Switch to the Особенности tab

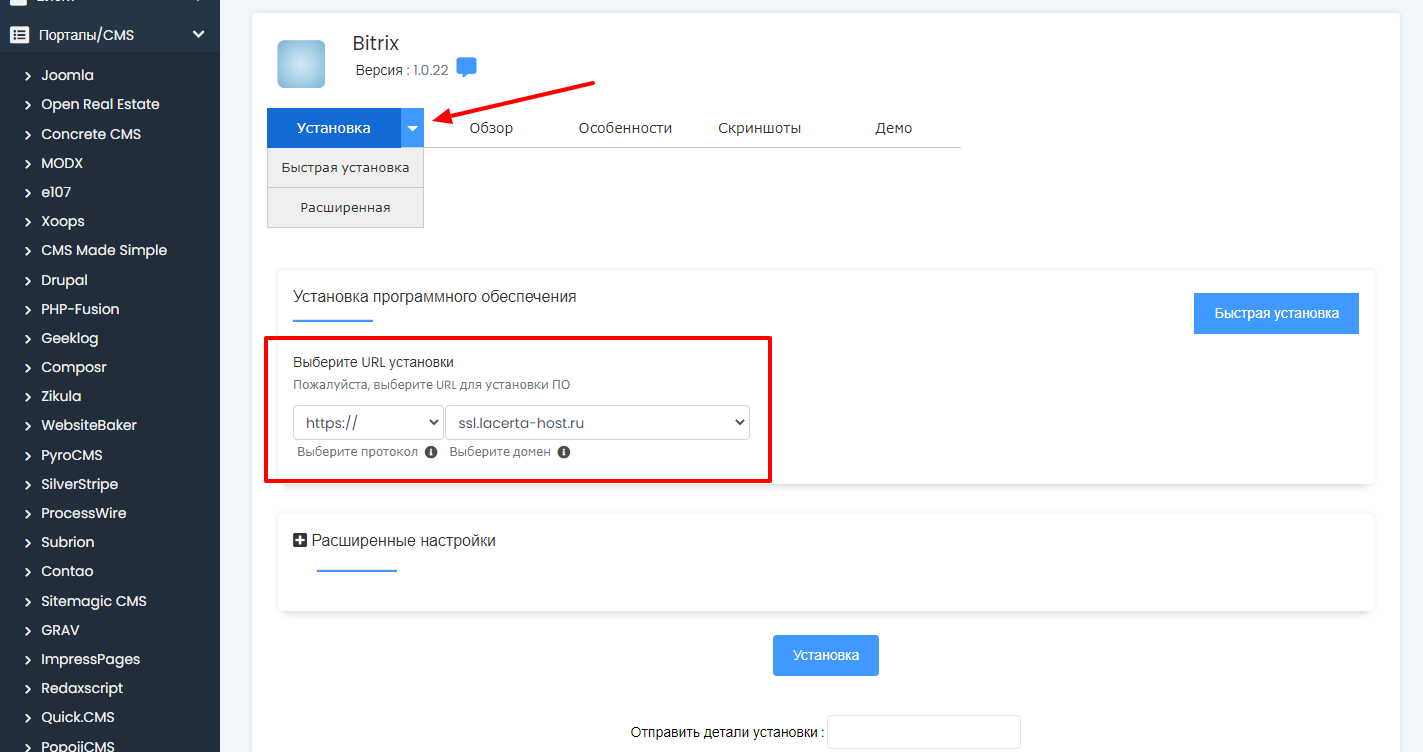[626, 128]
